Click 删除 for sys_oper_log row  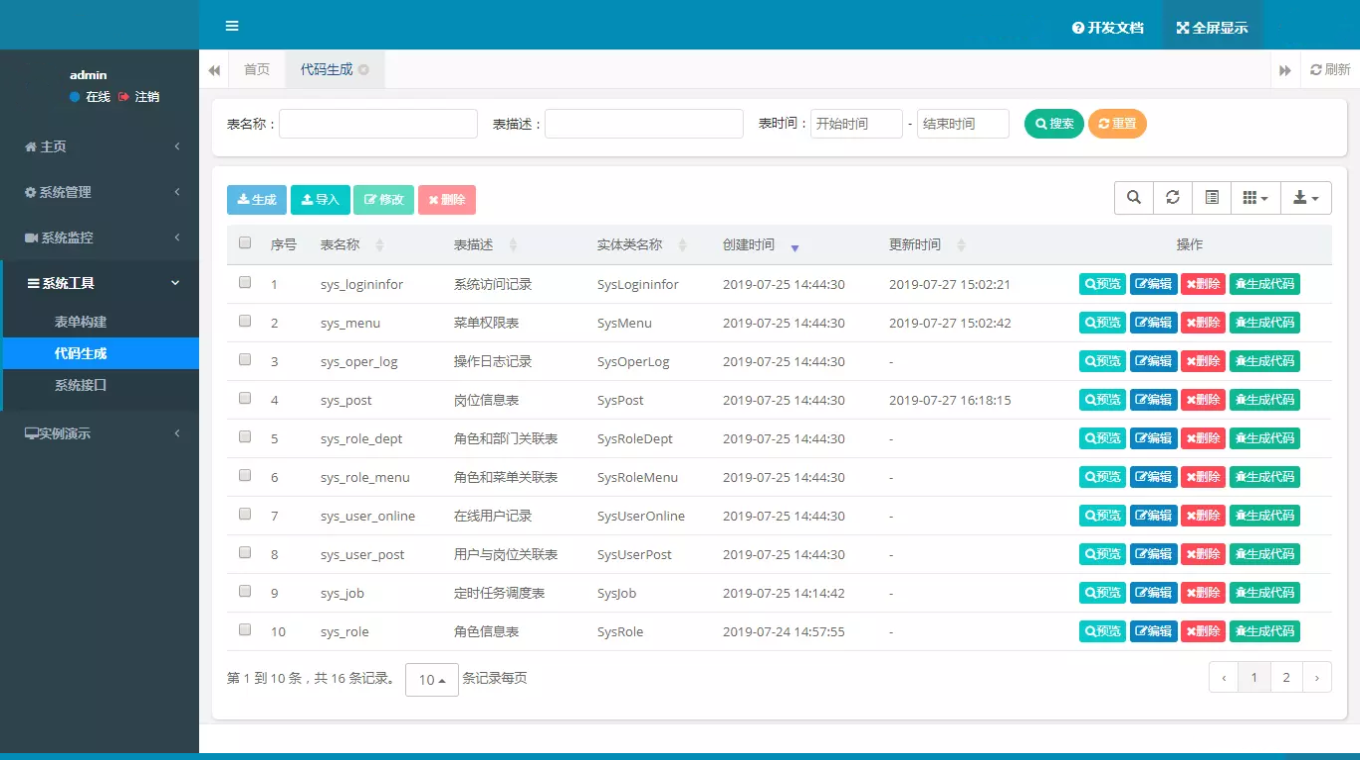pos(1203,361)
